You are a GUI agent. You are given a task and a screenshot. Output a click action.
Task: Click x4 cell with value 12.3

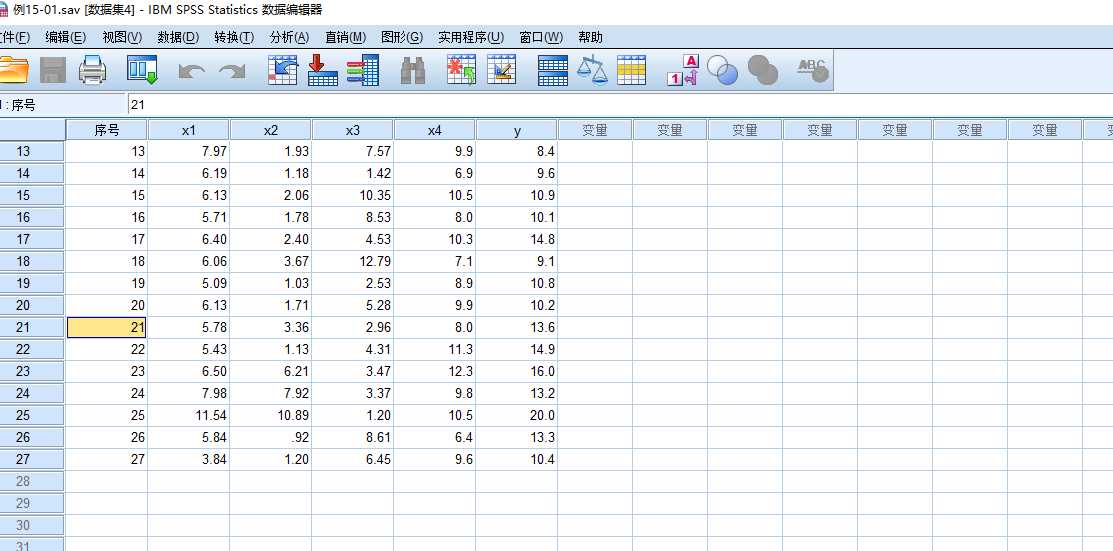coord(434,371)
